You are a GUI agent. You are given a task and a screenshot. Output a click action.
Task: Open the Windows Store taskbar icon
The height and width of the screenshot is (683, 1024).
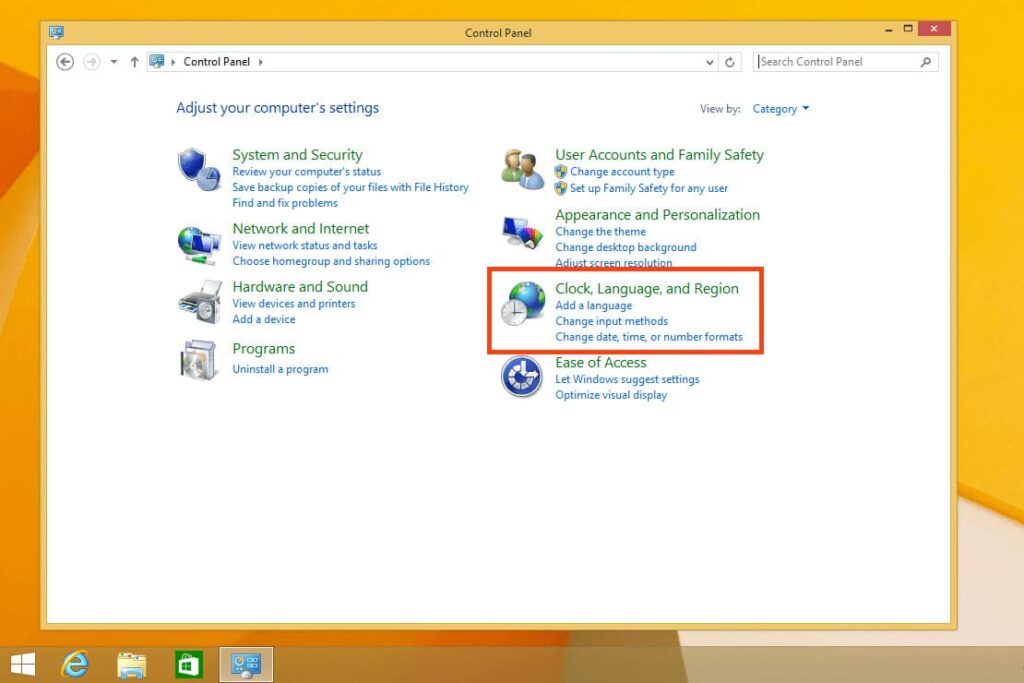click(188, 664)
